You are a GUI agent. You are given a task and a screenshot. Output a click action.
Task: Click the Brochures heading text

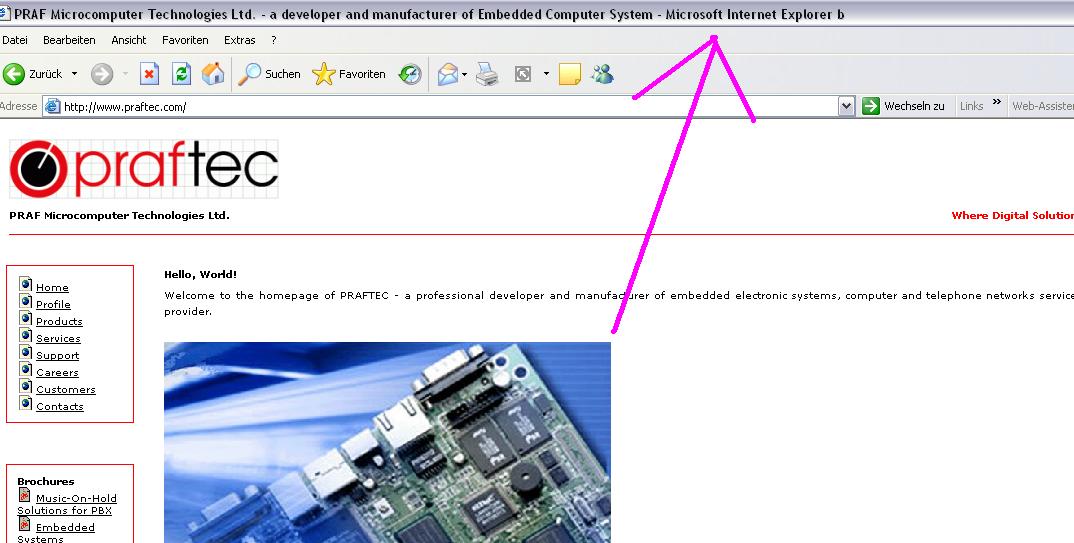click(46, 481)
